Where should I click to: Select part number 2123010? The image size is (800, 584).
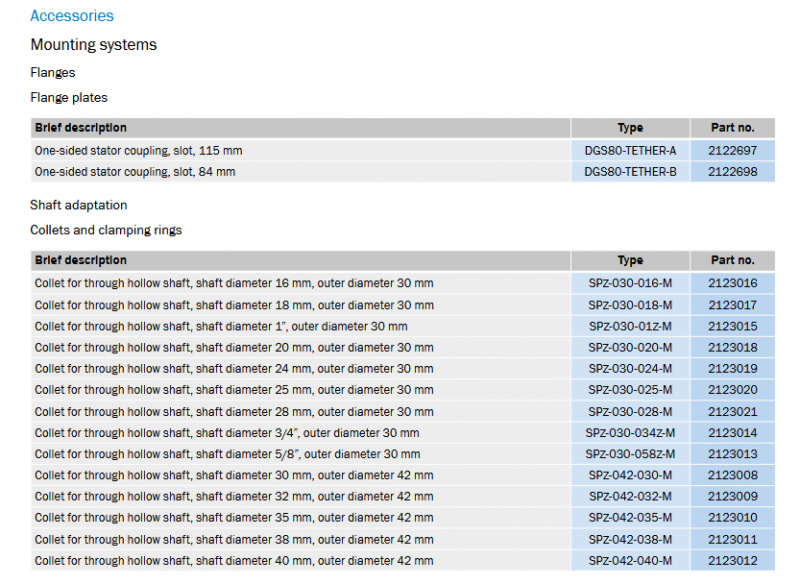click(732, 518)
